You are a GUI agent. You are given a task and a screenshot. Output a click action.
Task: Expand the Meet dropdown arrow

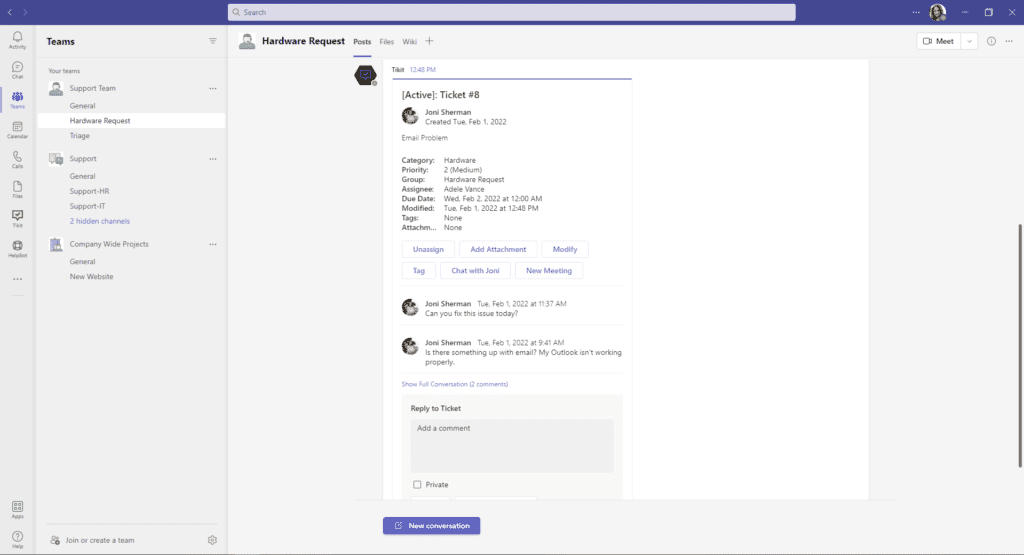click(x=969, y=41)
